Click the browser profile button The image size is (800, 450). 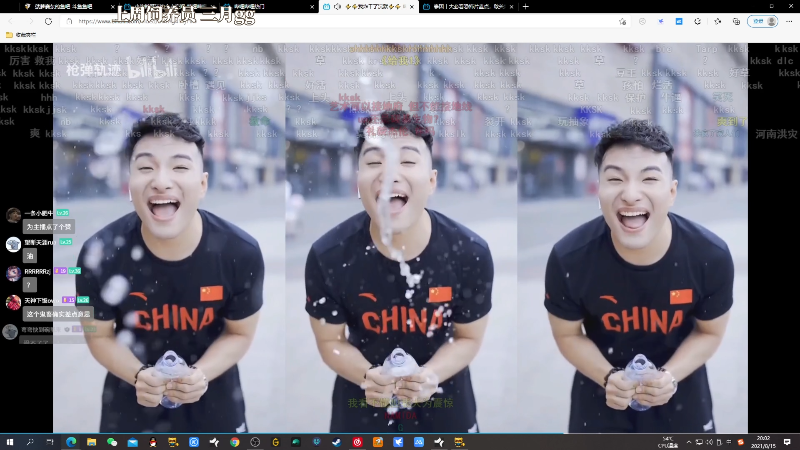(x=763, y=21)
